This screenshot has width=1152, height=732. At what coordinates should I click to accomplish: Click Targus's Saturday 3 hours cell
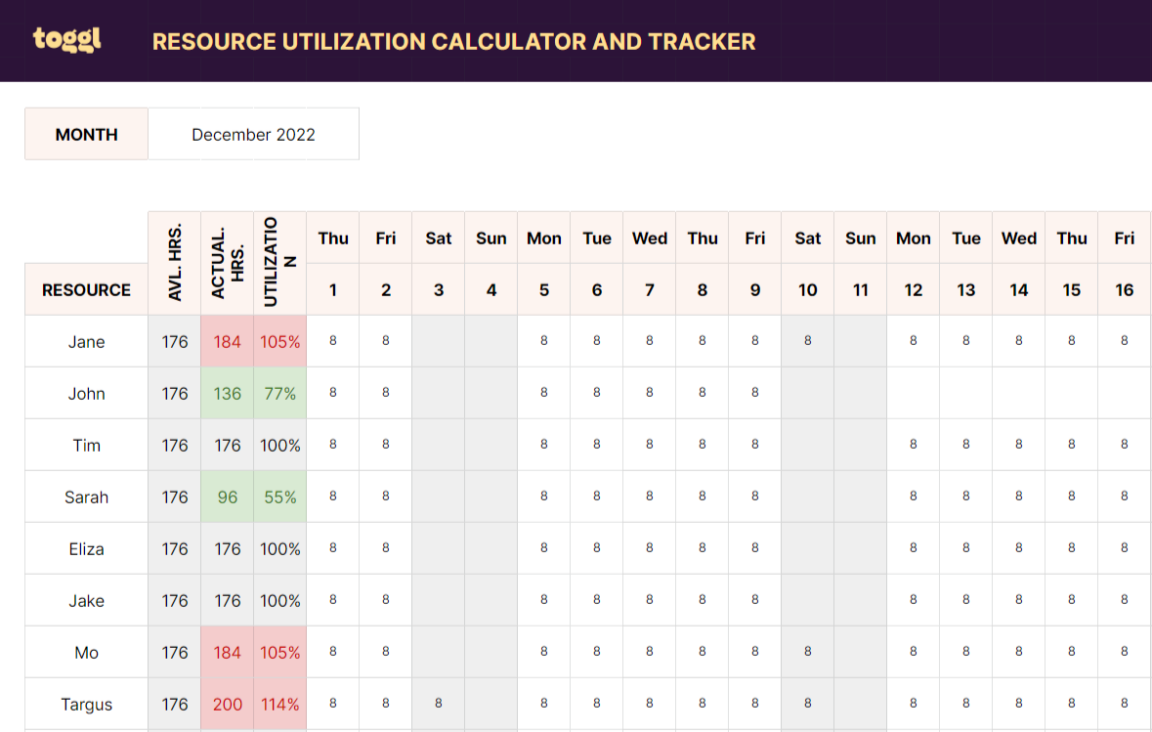[x=438, y=703]
